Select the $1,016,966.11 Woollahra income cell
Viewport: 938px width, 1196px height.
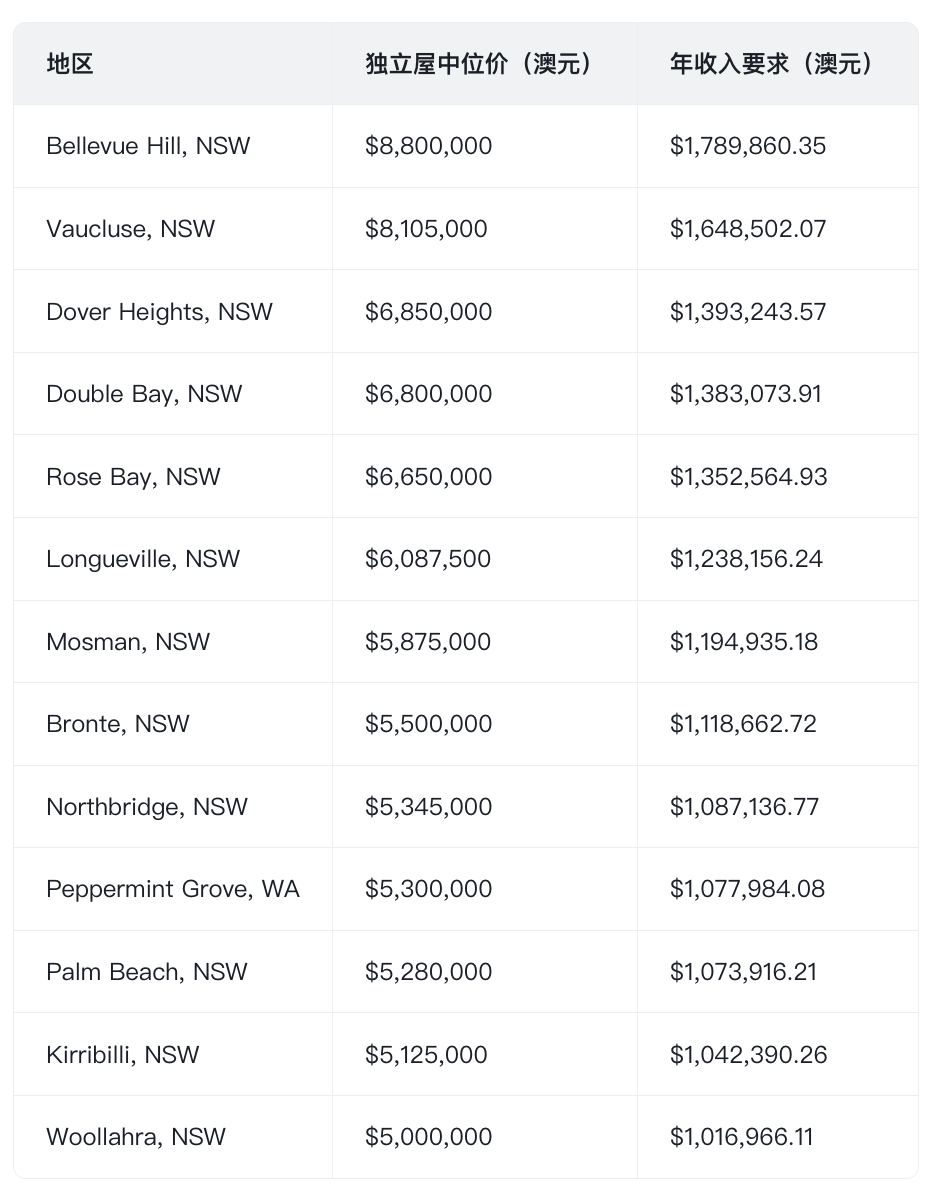click(741, 1137)
